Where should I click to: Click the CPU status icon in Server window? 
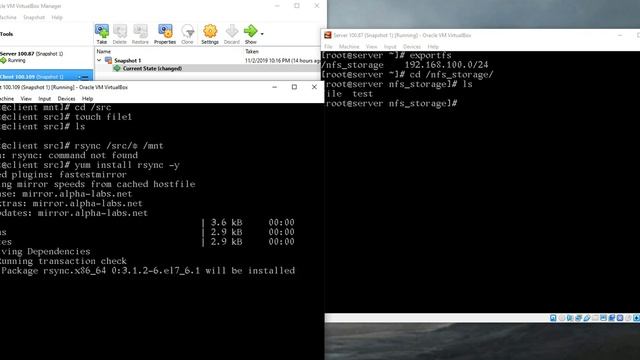tap(620, 318)
